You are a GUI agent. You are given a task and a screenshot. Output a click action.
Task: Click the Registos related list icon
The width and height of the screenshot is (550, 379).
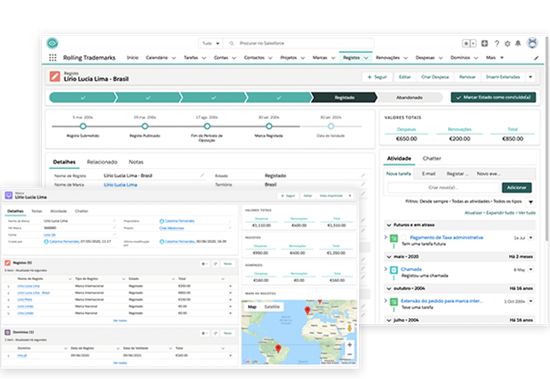(x=7, y=262)
